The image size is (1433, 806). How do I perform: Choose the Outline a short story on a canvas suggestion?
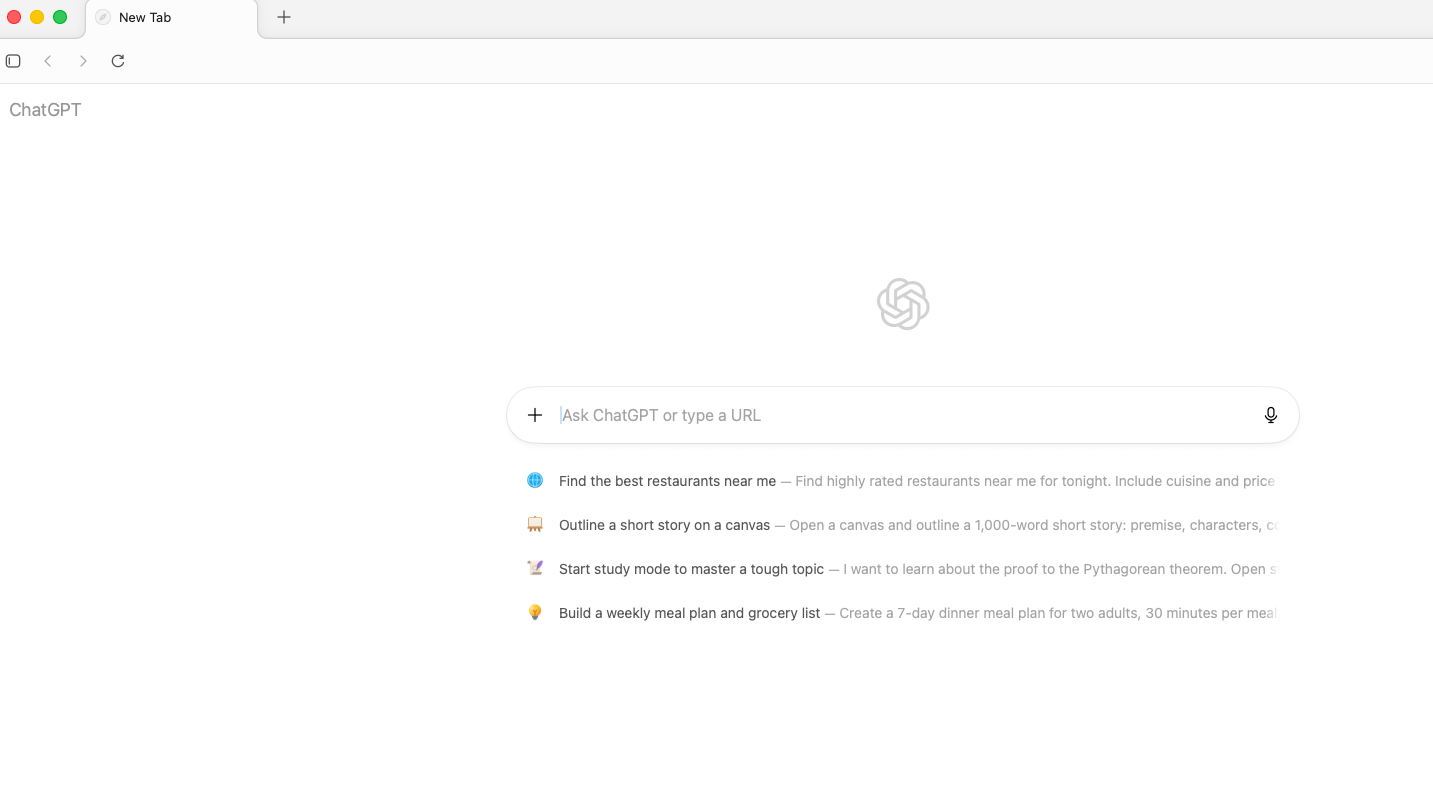(902, 525)
